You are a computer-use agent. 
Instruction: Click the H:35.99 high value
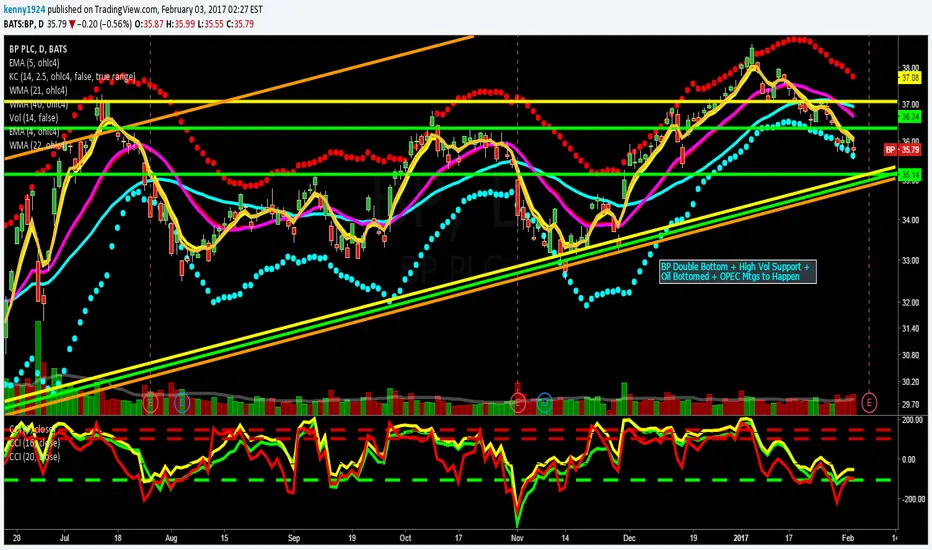[181, 24]
